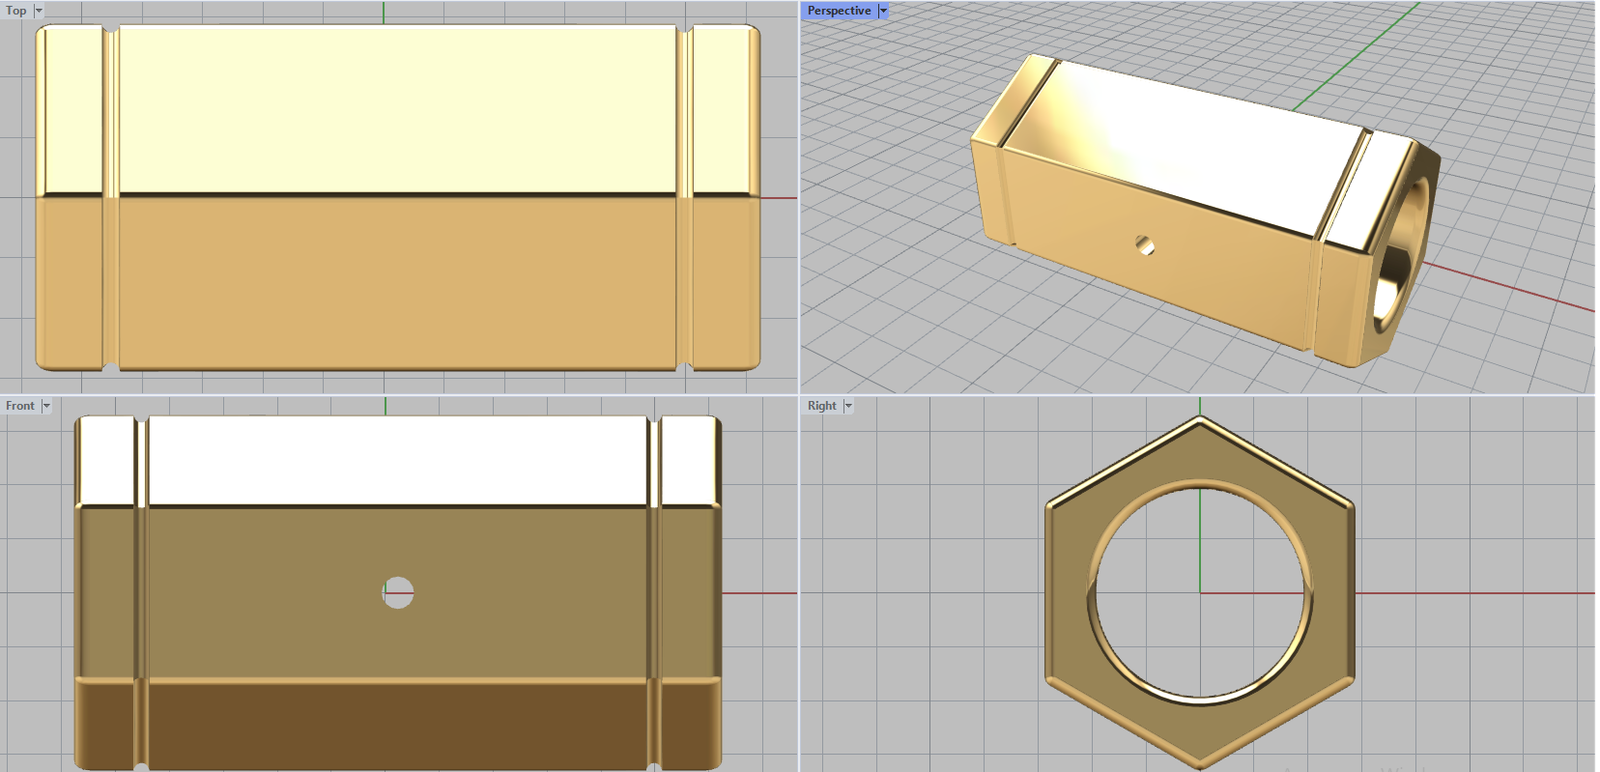This screenshot has width=1600, height=772.
Task: Select the small side hole in Perspective view
Action: coord(1146,245)
